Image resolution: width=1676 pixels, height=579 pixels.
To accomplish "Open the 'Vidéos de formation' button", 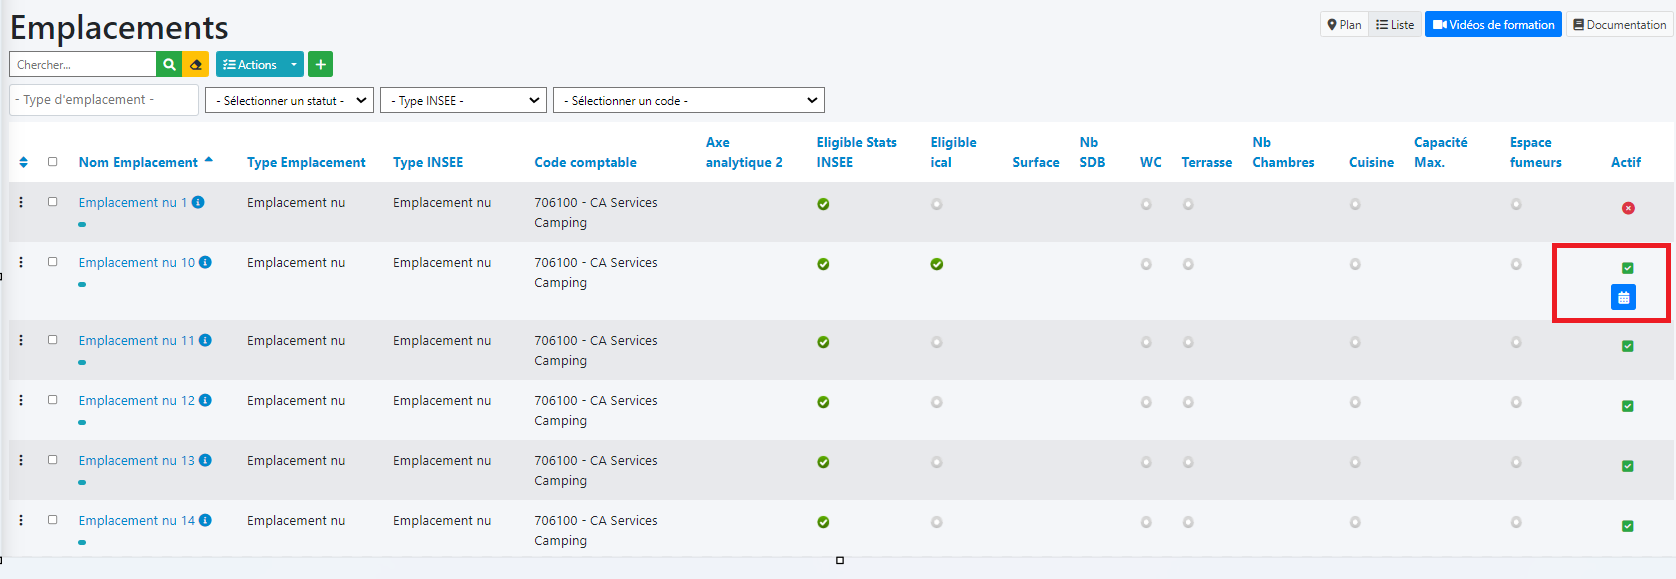I will coord(1493,25).
